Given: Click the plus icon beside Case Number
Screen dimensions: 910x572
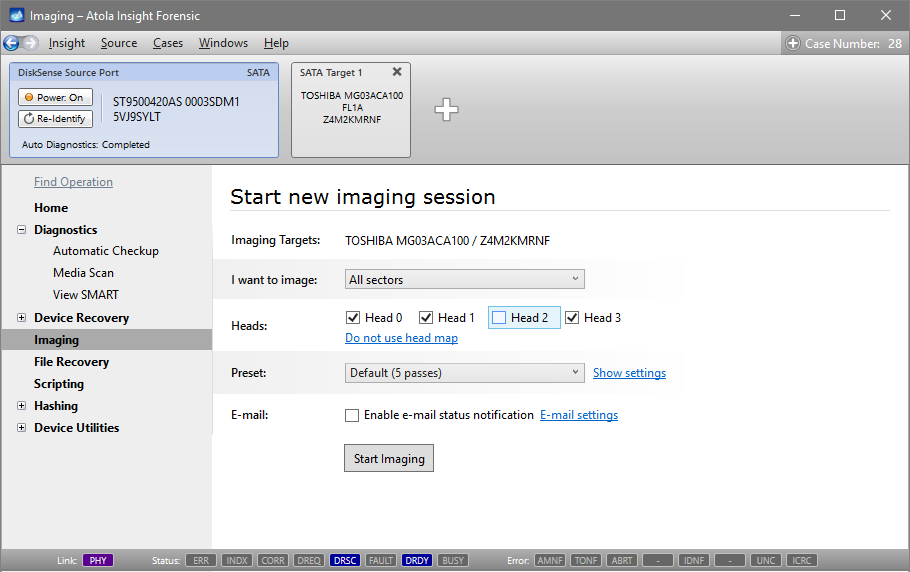Looking at the screenshot, I should coord(793,44).
